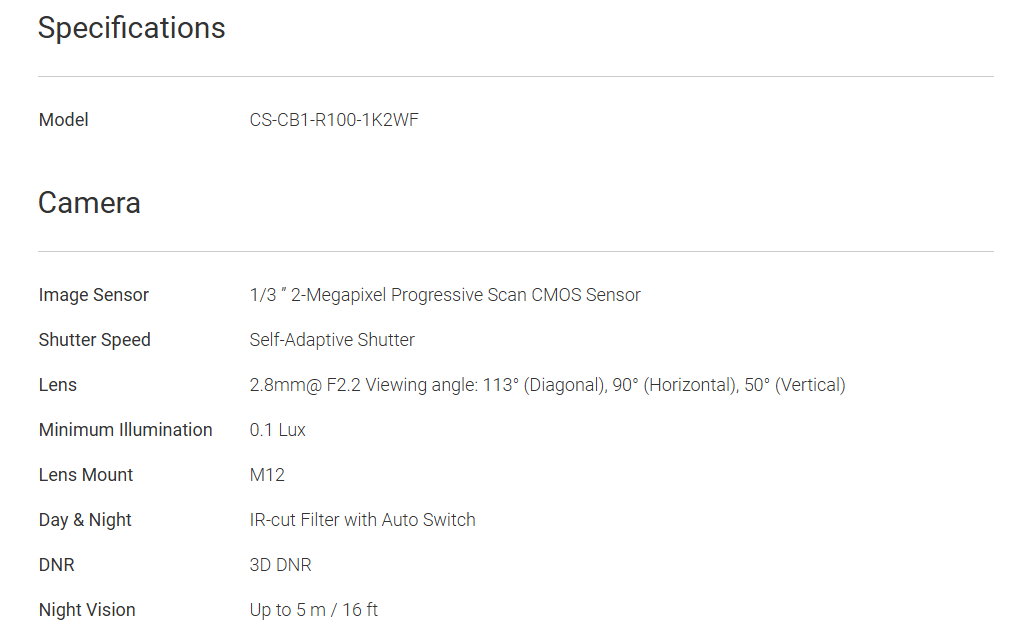
Task: Click the 2.8mm viewing angle description
Action: point(547,385)
